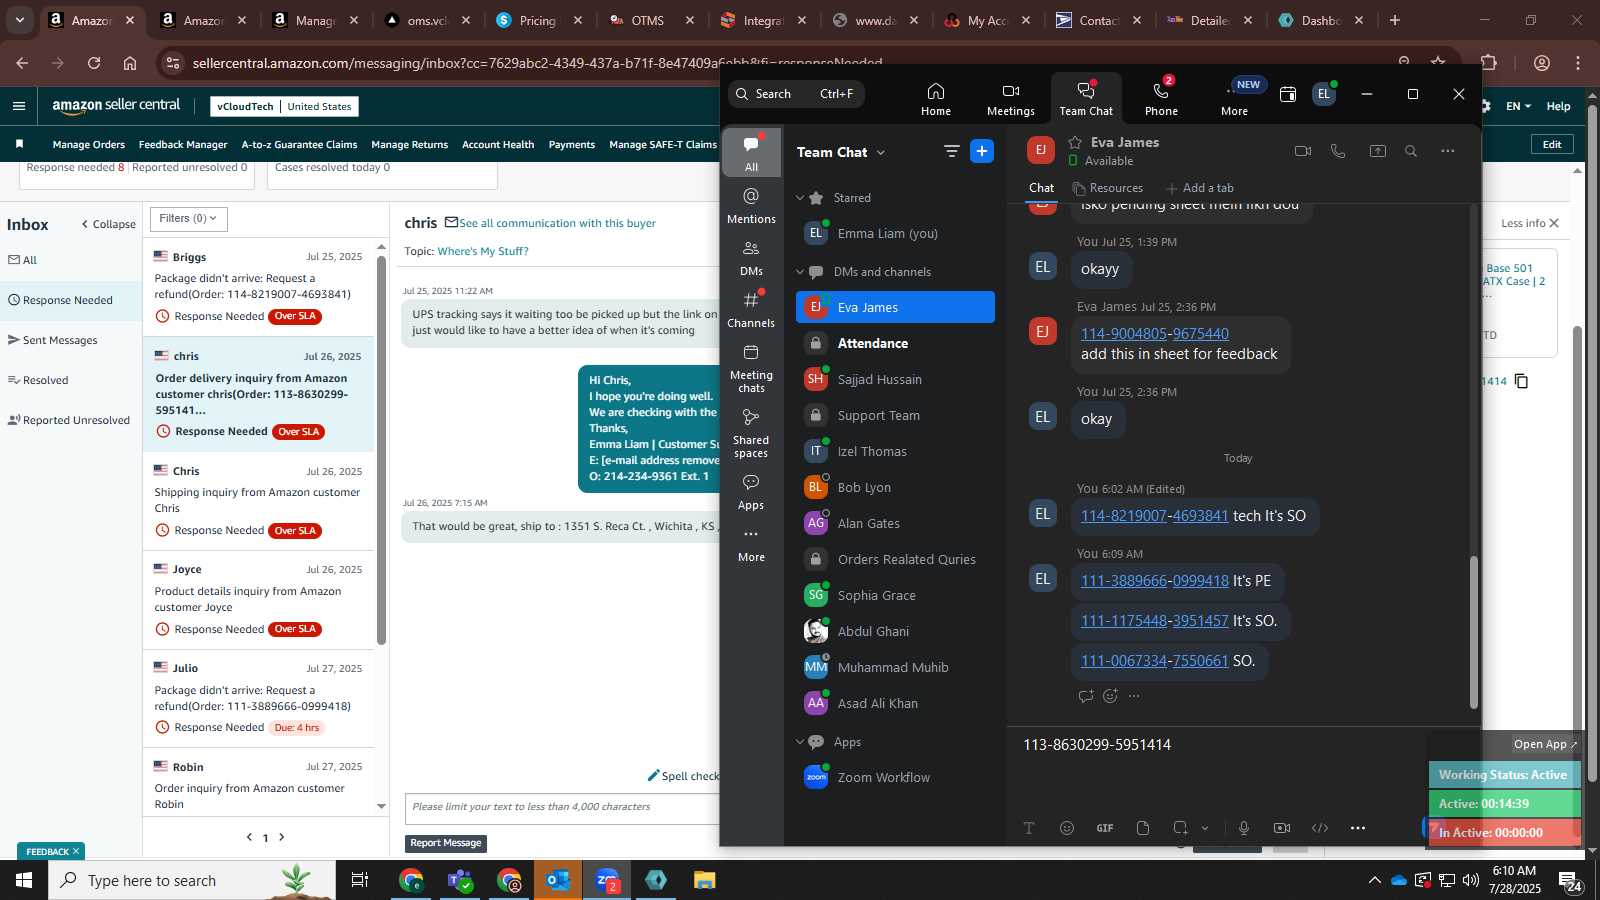Open order link 111-3889666-0999418
The width and height of the screenshot is (1600, 900).
point(1154,581)
